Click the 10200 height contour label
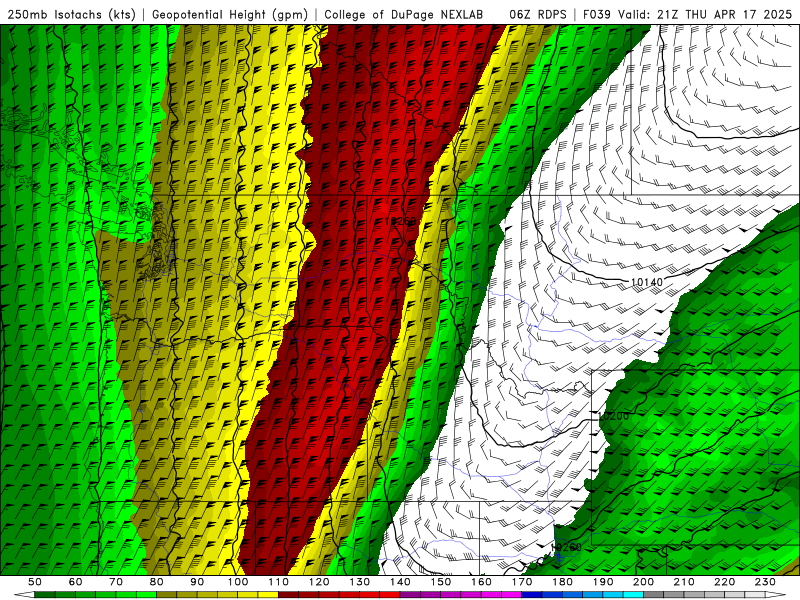Image resolution: width=800 pixels, height=600 pixels. tap(614, 416)
